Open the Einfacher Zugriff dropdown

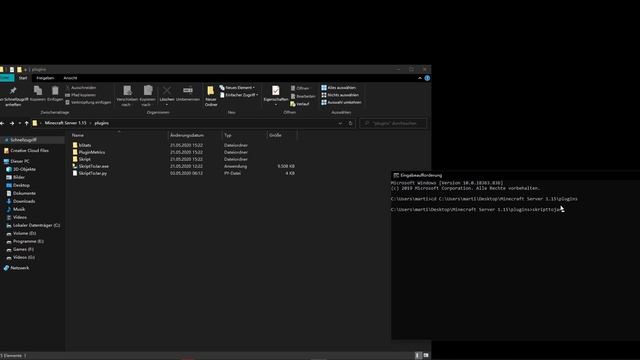point(239,95)
